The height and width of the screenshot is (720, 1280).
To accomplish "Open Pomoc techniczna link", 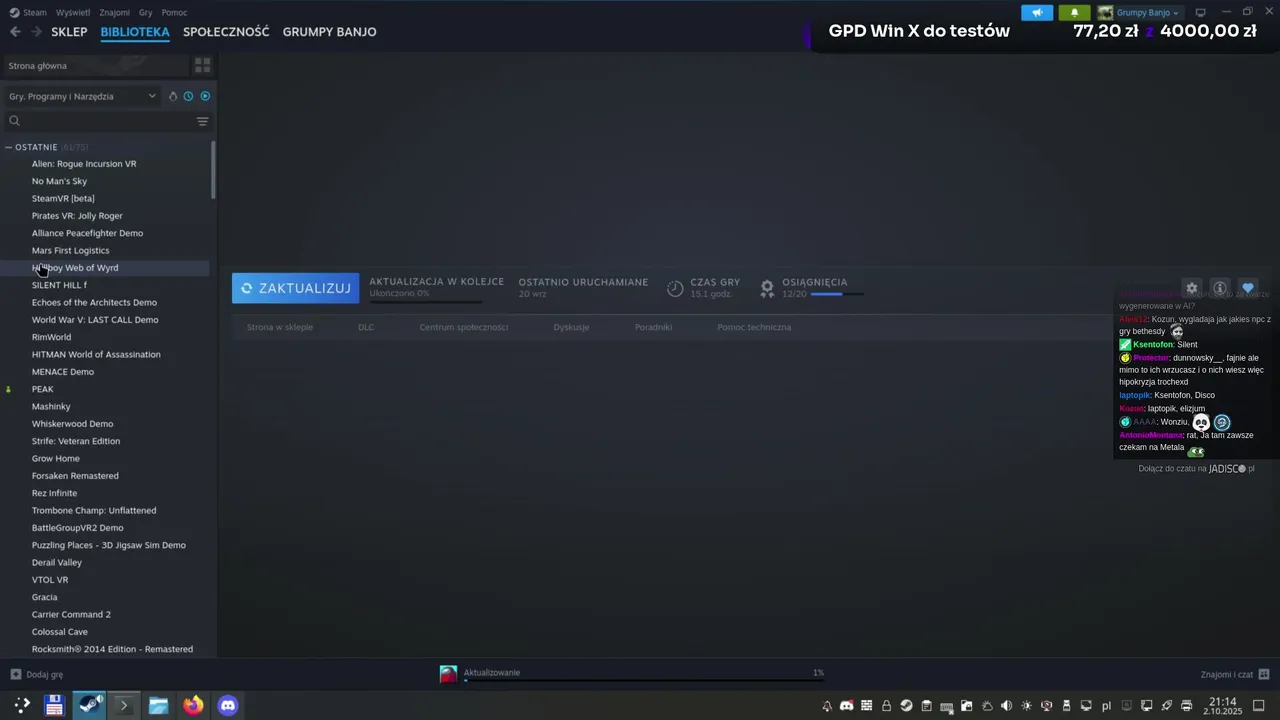I will [x=754, y=327].
